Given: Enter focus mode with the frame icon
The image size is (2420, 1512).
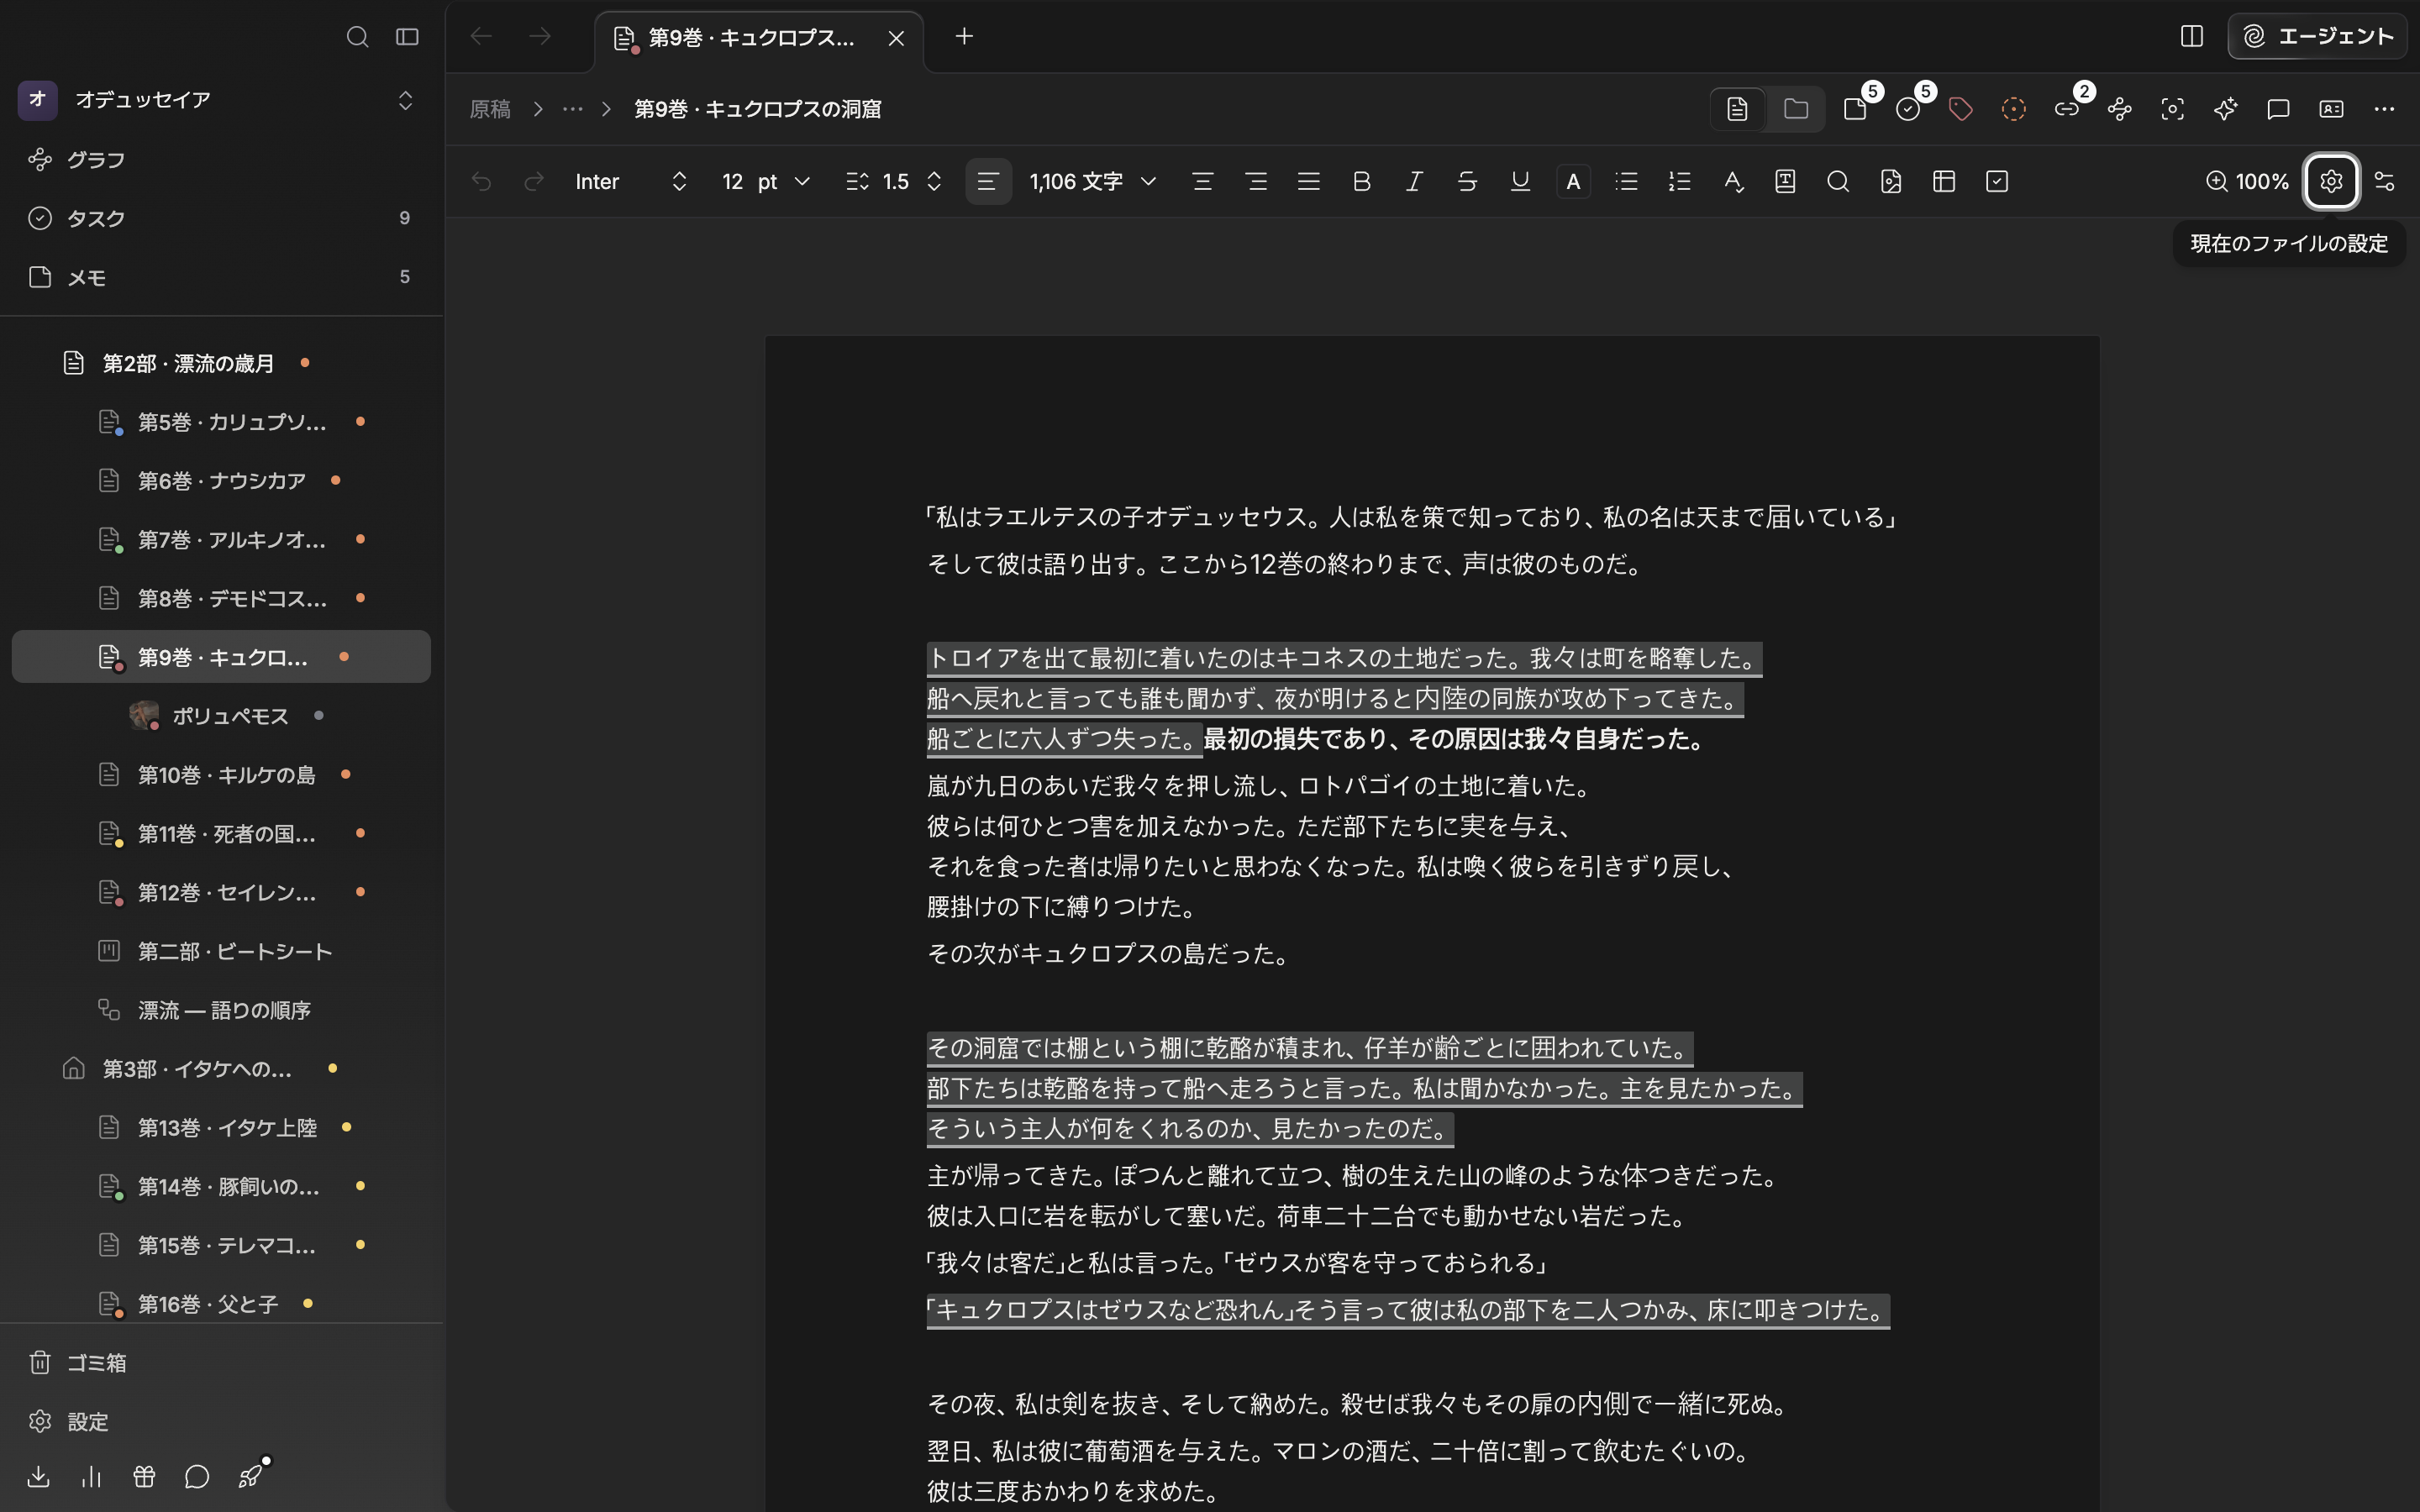Looking at the screenshot, I should coord(2173,109).
